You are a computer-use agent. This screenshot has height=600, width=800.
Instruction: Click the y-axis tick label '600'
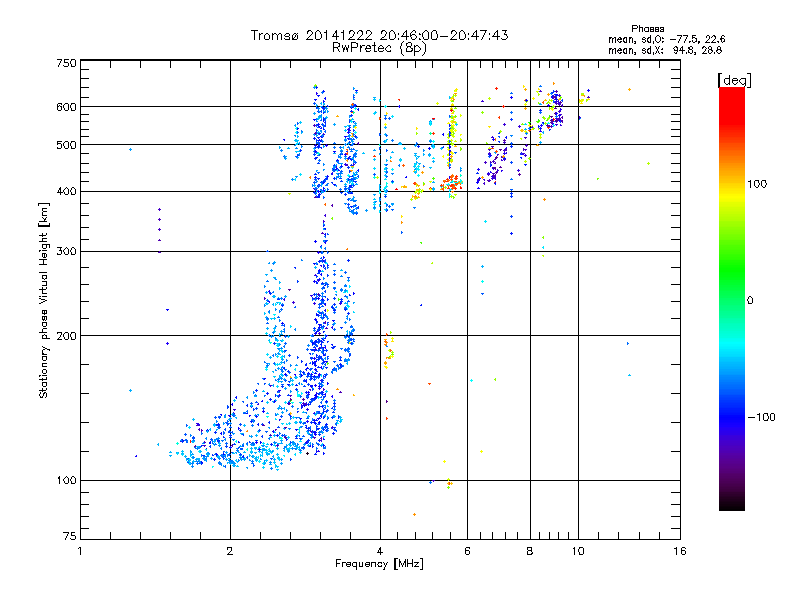(x=66, y=107)
